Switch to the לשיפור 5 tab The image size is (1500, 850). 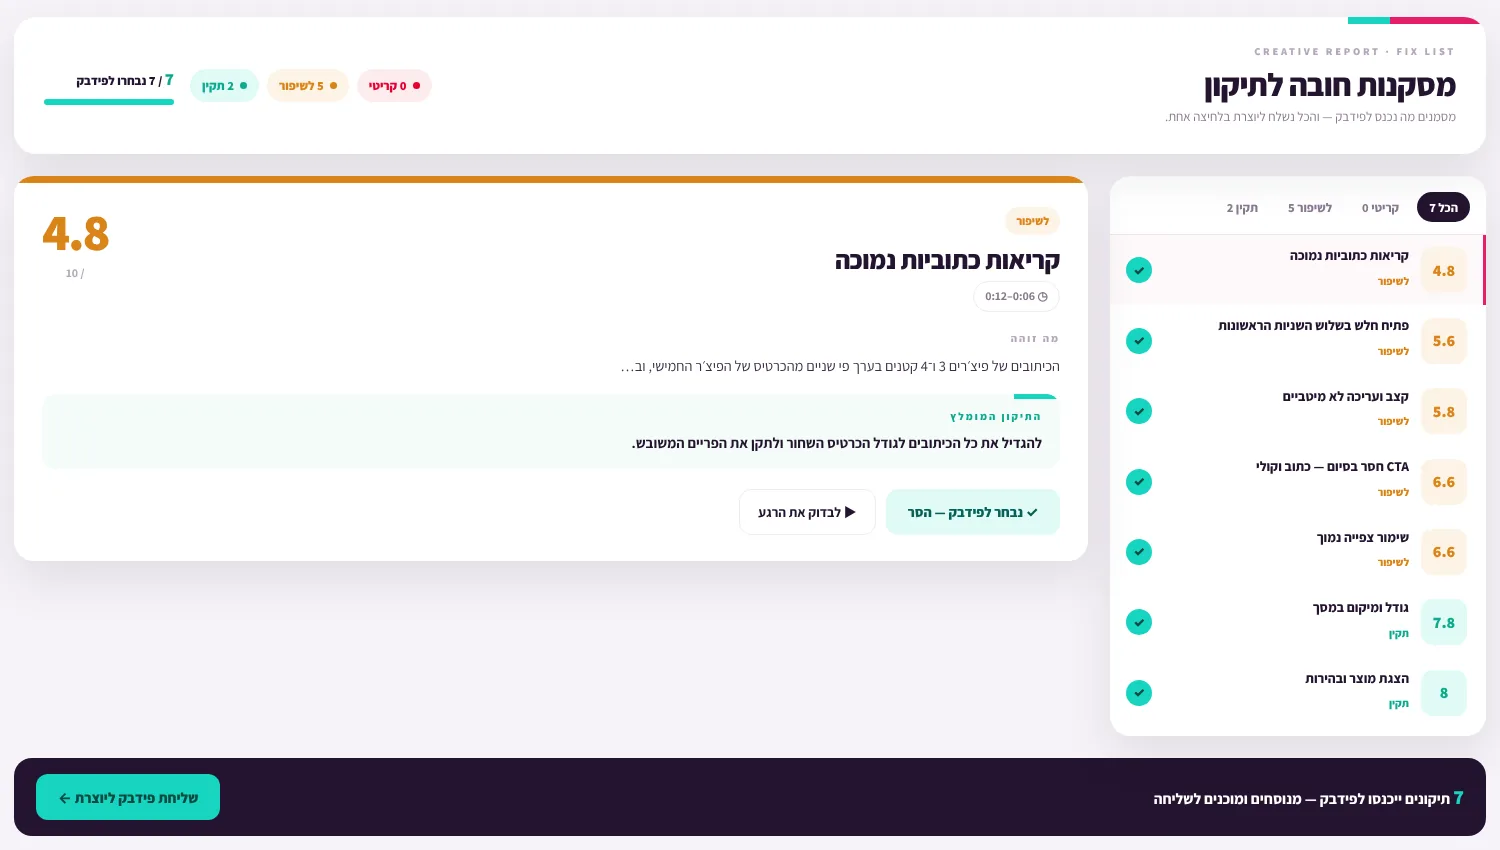click(1310, 207)
